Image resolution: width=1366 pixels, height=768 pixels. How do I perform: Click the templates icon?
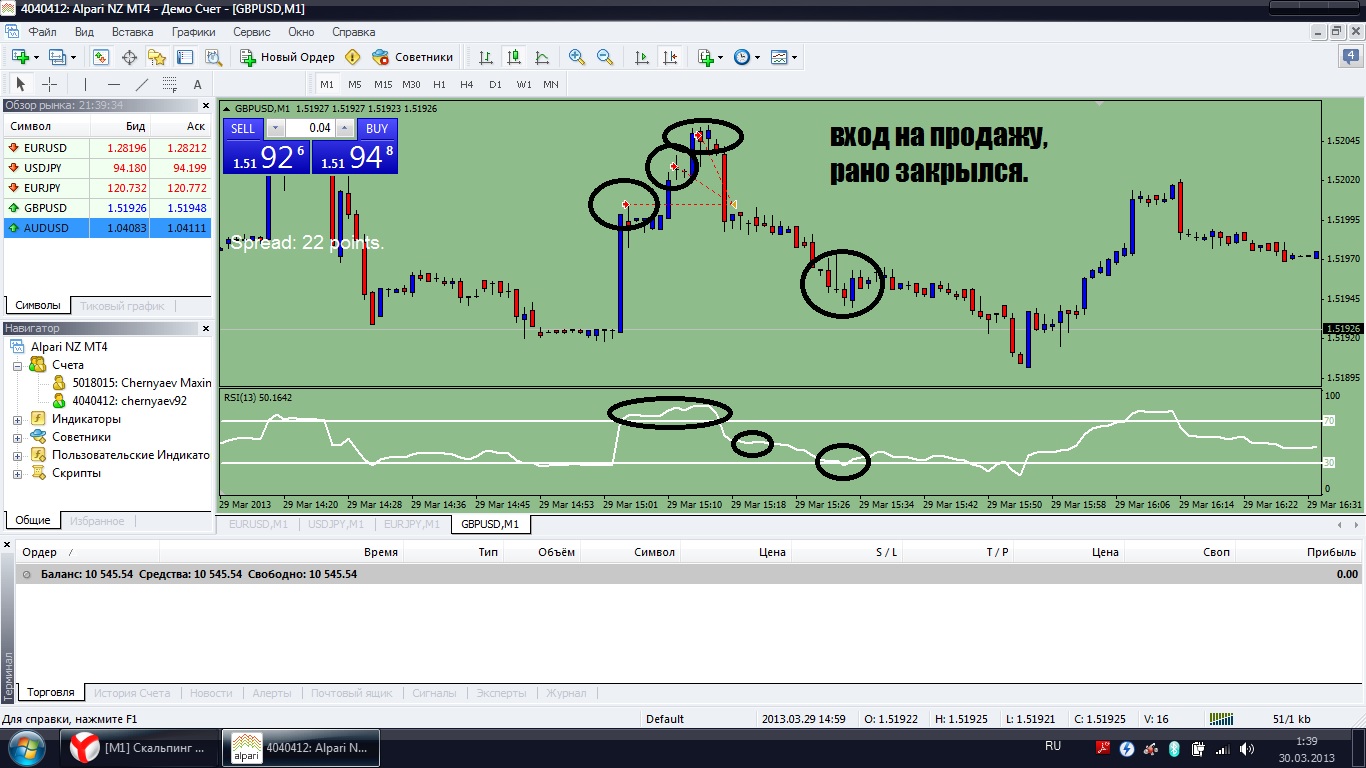779,57
